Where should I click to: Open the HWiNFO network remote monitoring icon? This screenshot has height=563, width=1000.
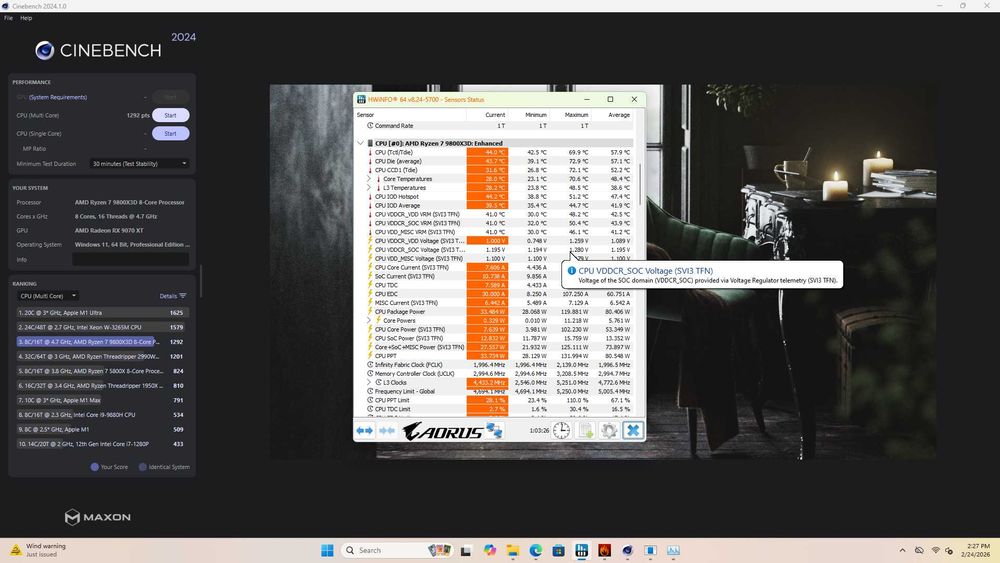pyautogui.click(x=494, y=430)
